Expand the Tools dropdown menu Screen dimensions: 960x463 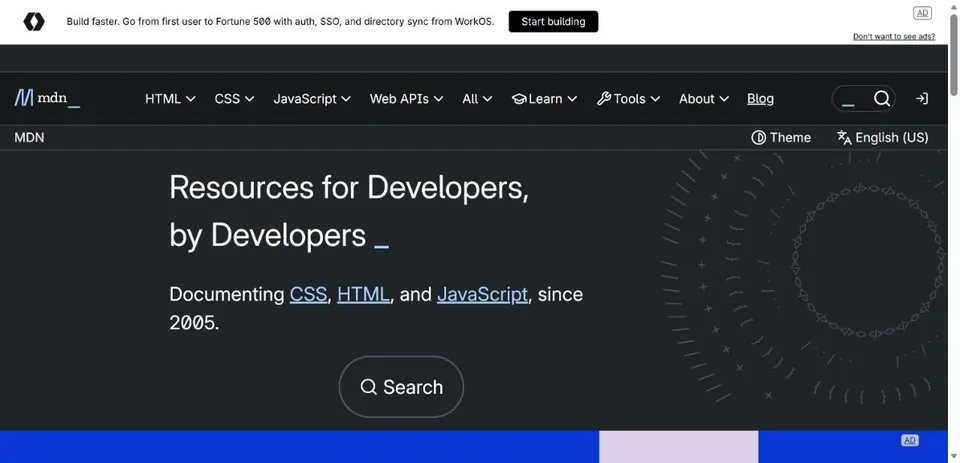pyautogui.click(x=628, y=99)
